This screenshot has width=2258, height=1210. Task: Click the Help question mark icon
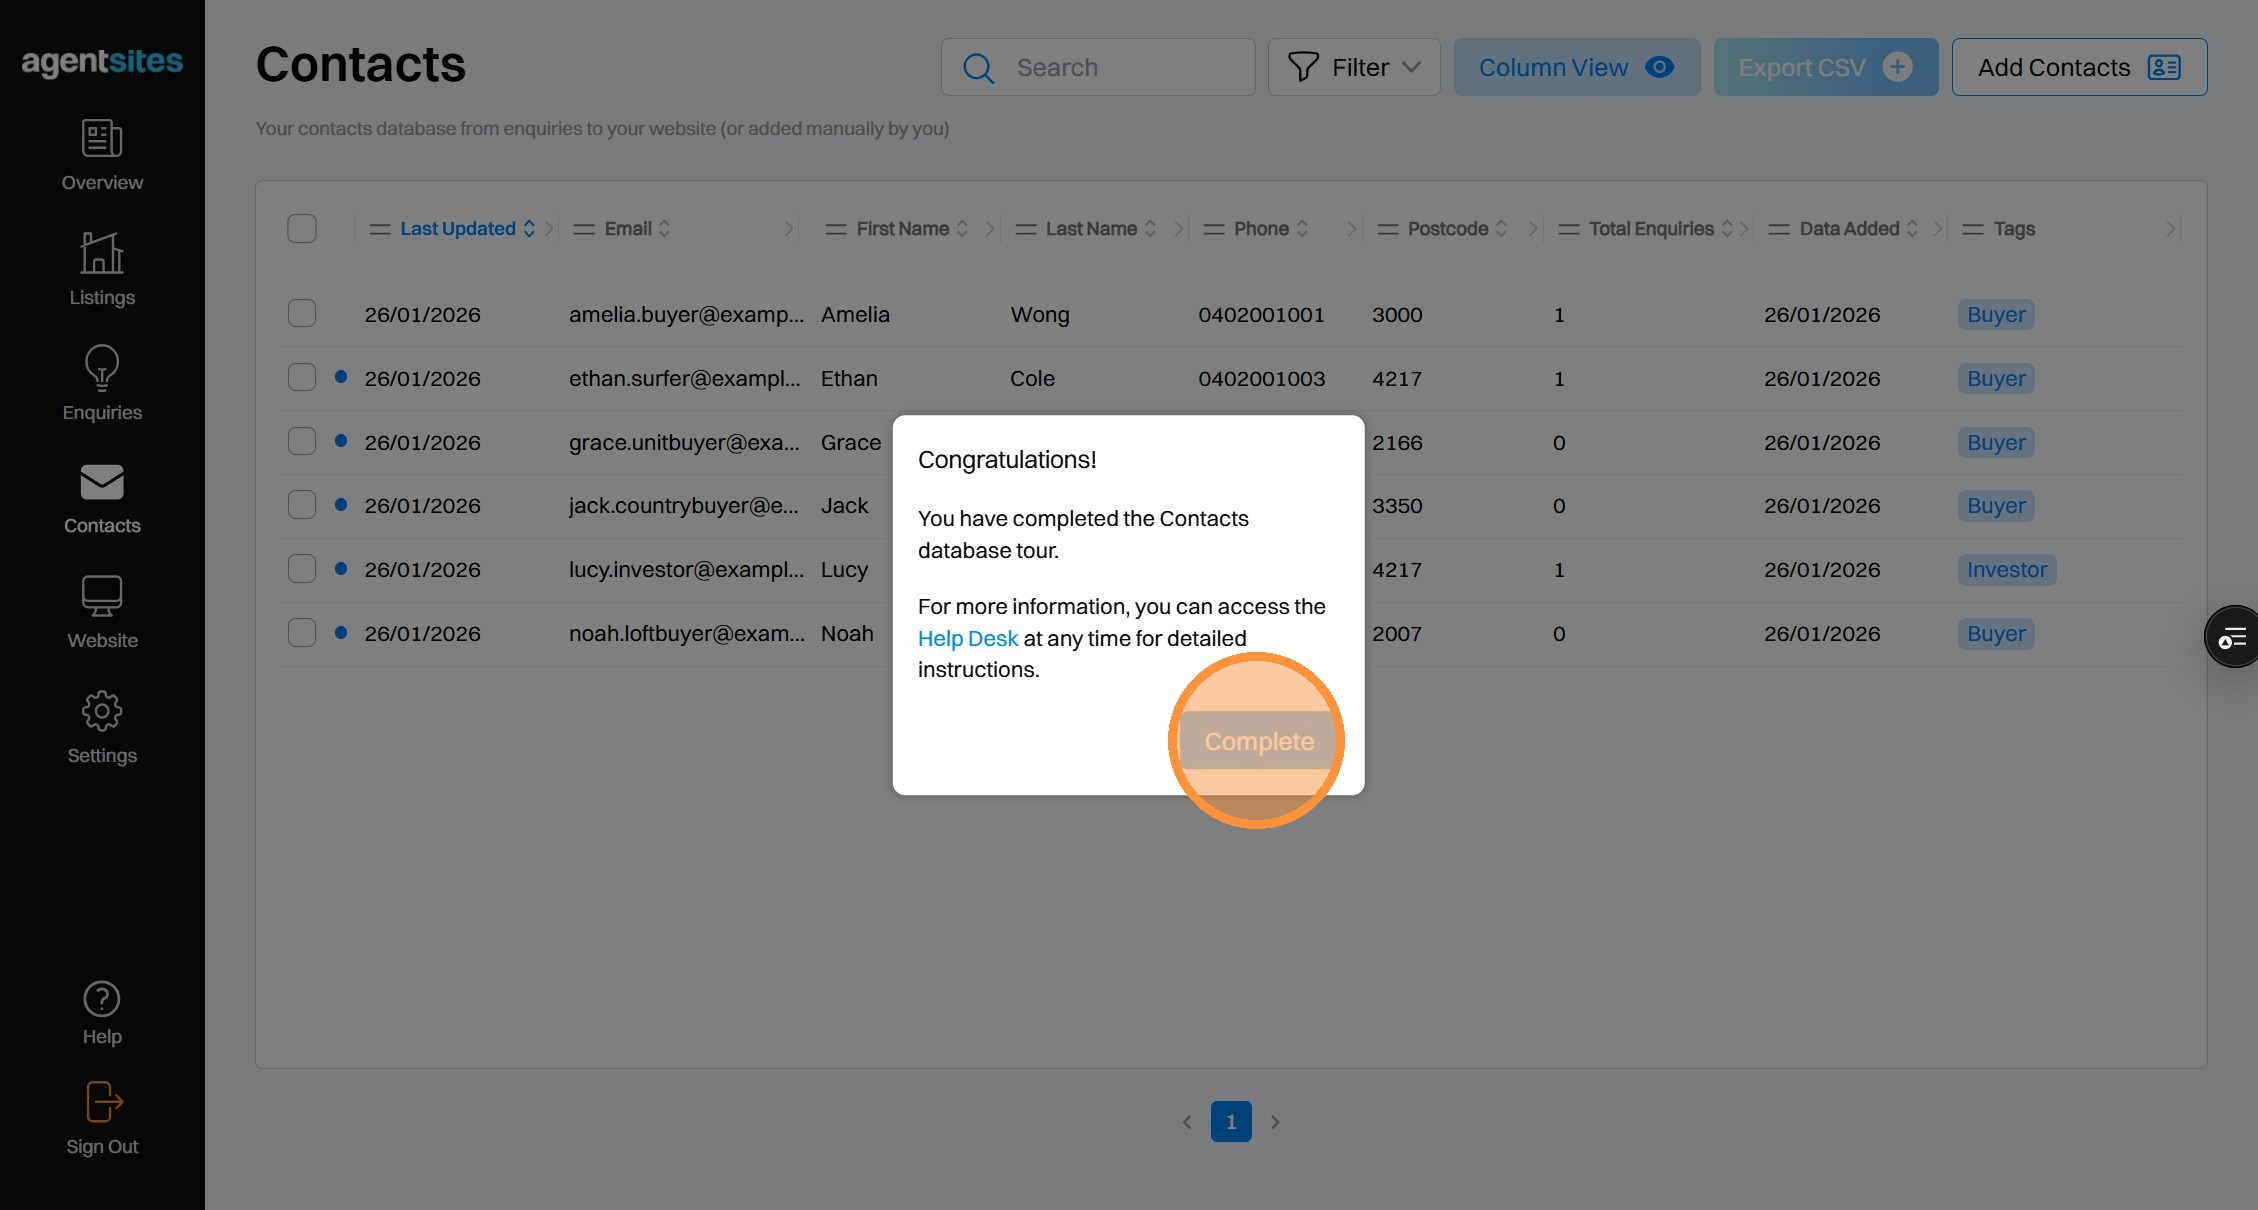(x=102, y=999)
